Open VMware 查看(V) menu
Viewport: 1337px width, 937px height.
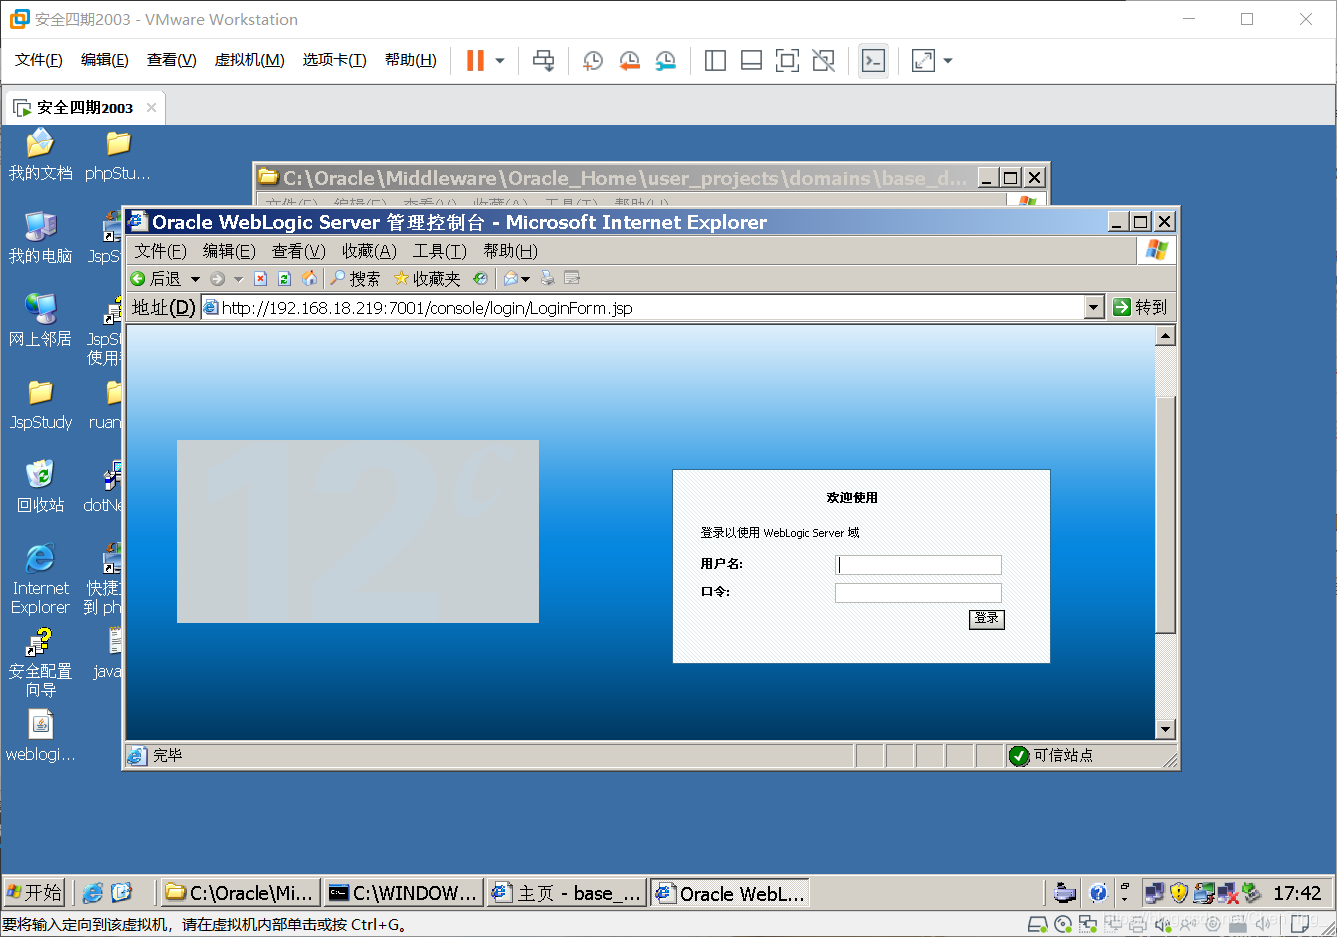coord(172,60)
